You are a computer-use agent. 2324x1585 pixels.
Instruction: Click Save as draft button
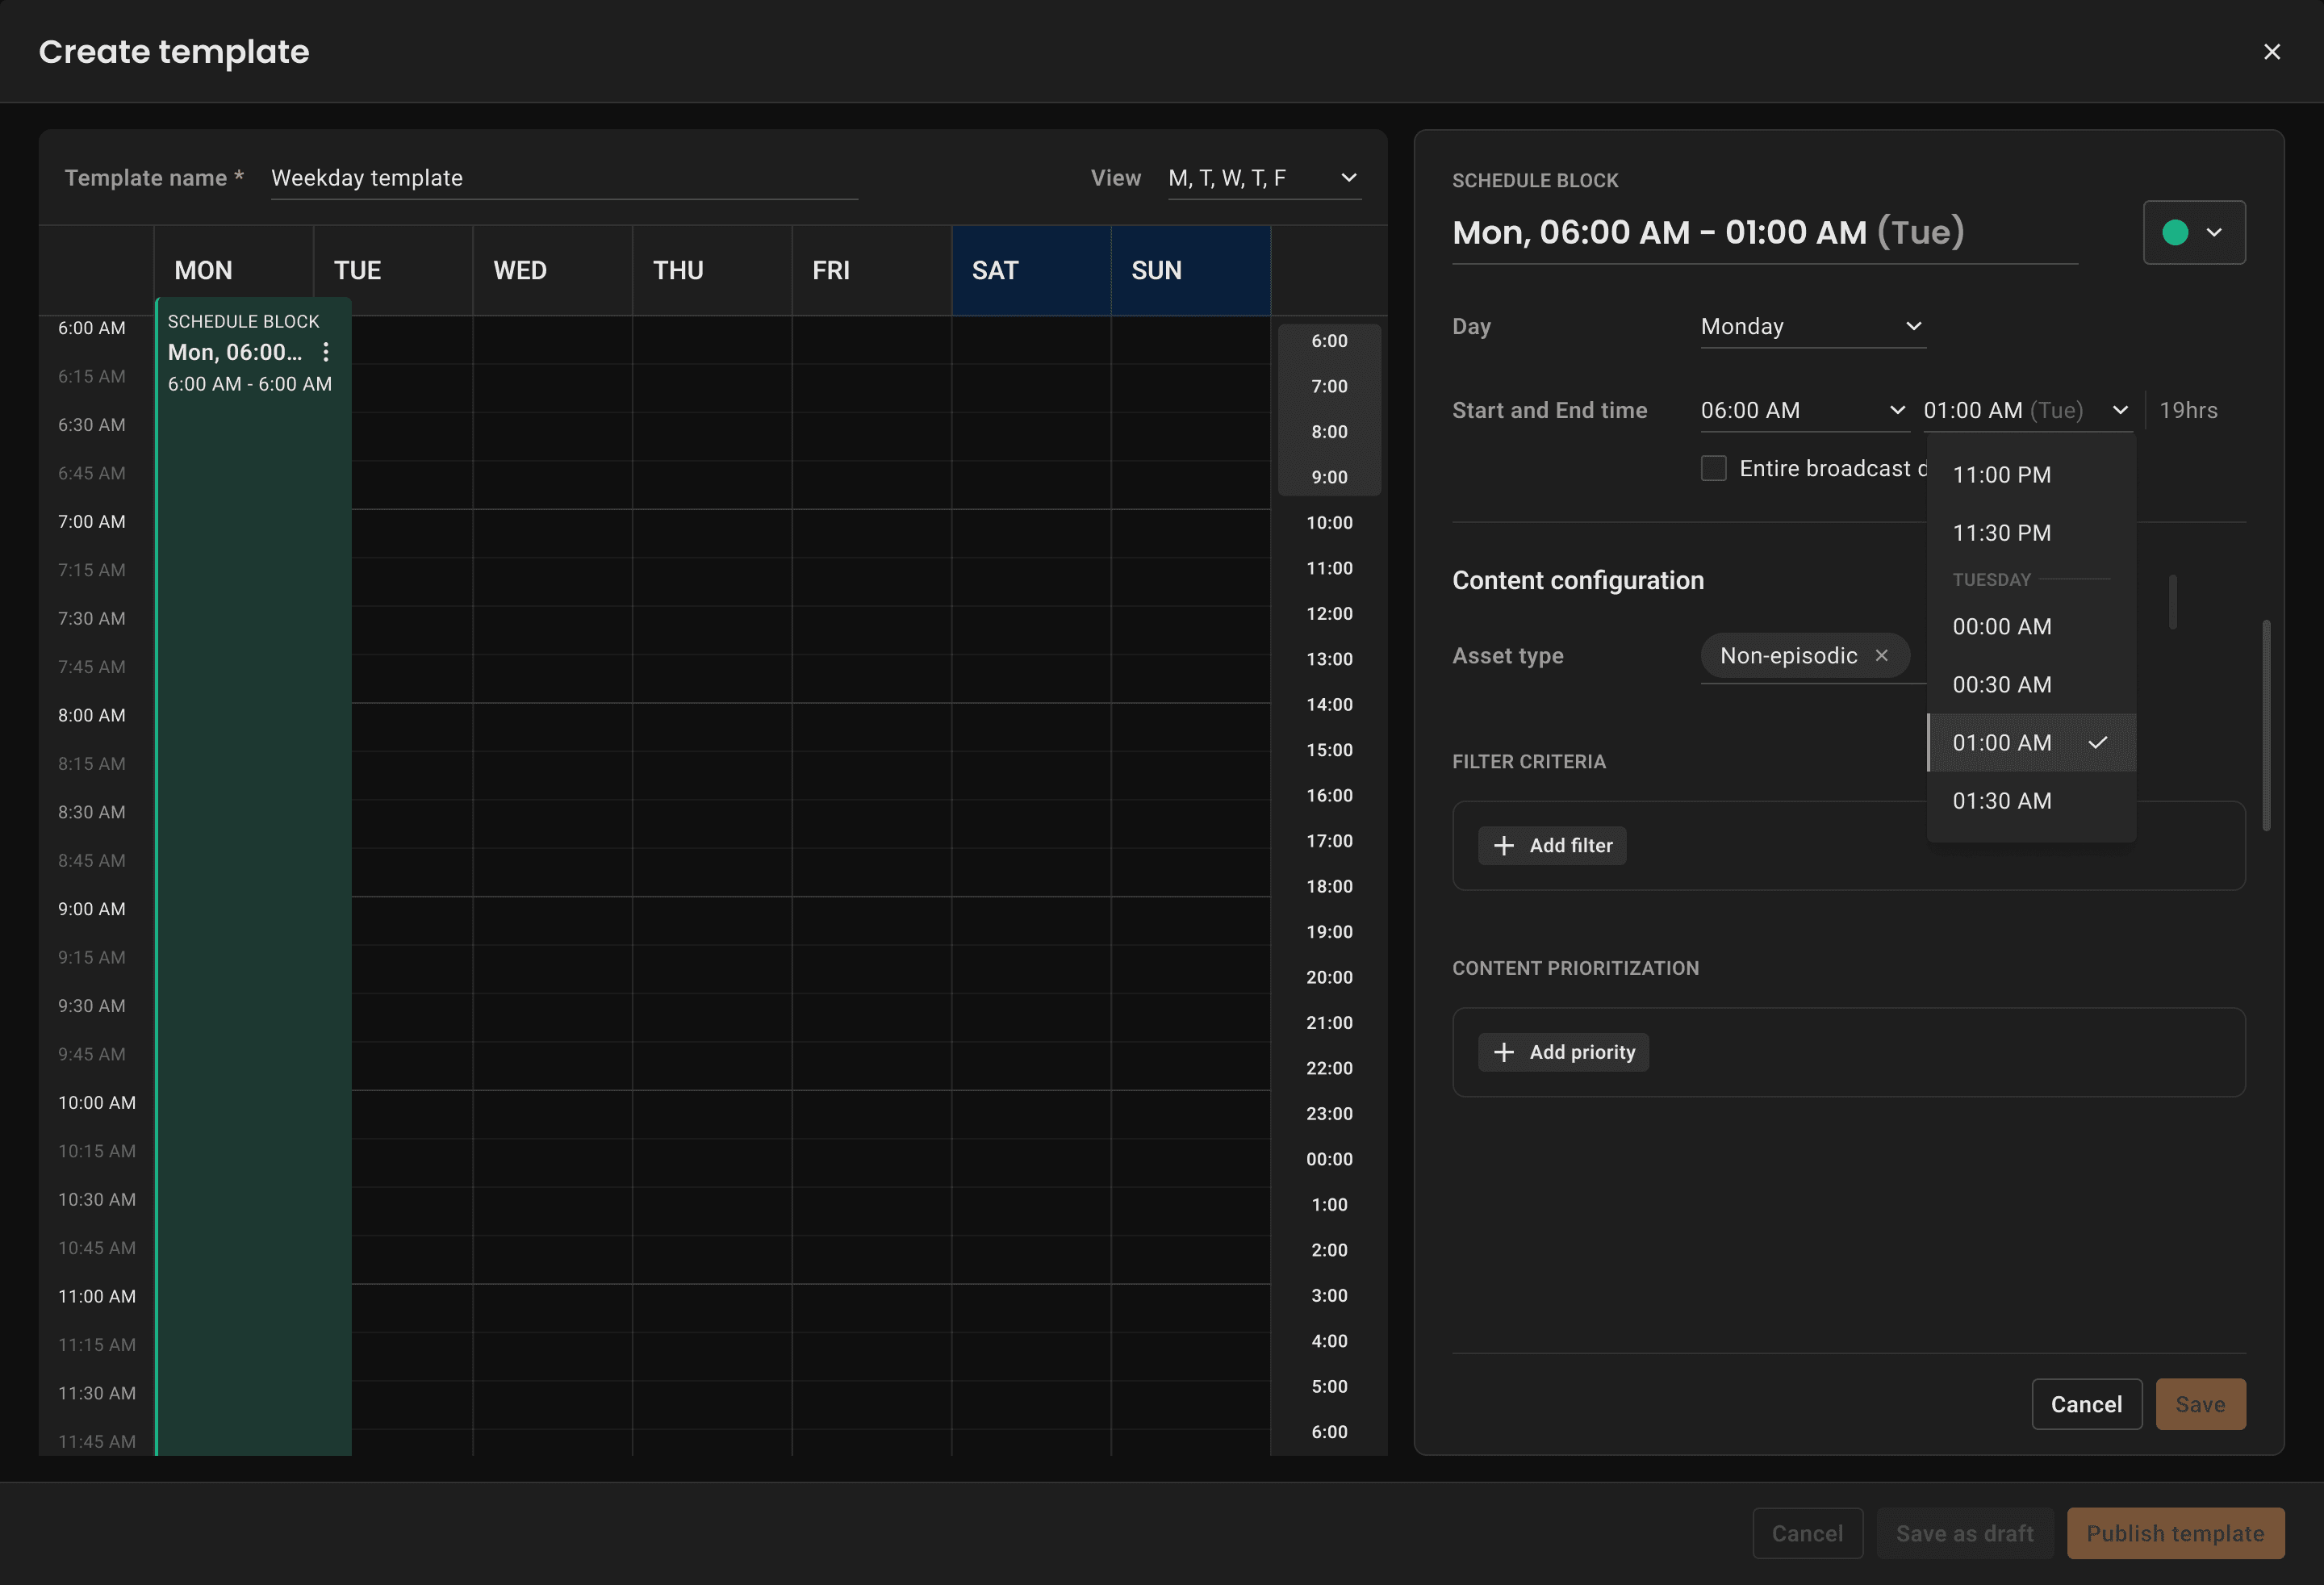[1963, 1533]
